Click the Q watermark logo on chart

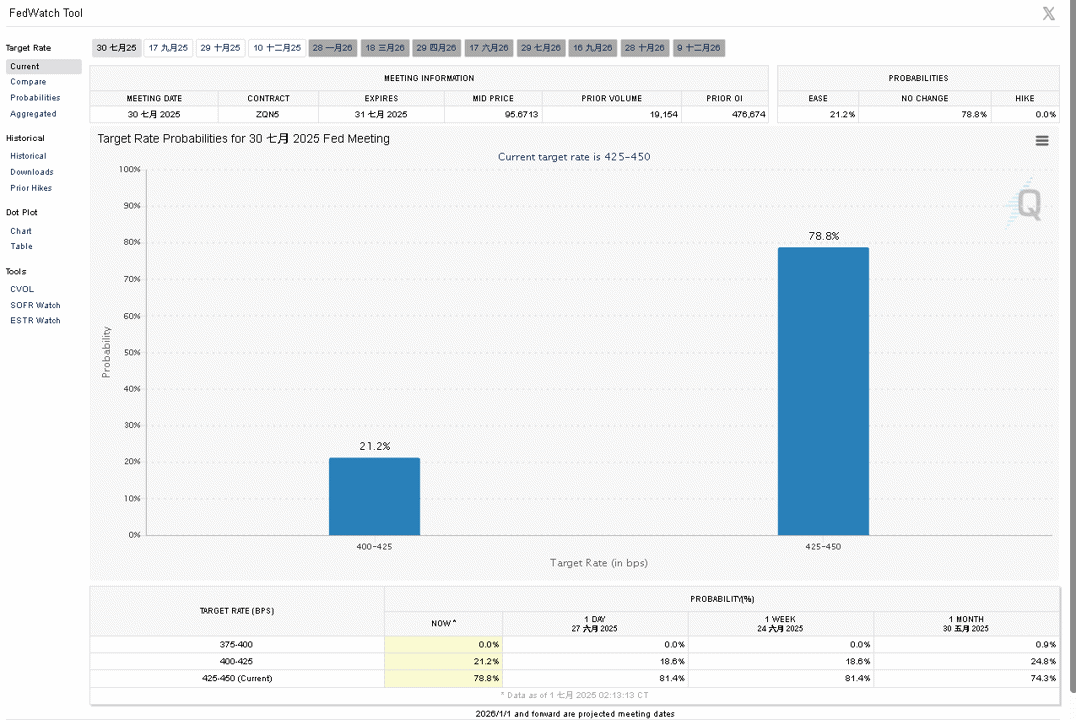coord(1027,204)
